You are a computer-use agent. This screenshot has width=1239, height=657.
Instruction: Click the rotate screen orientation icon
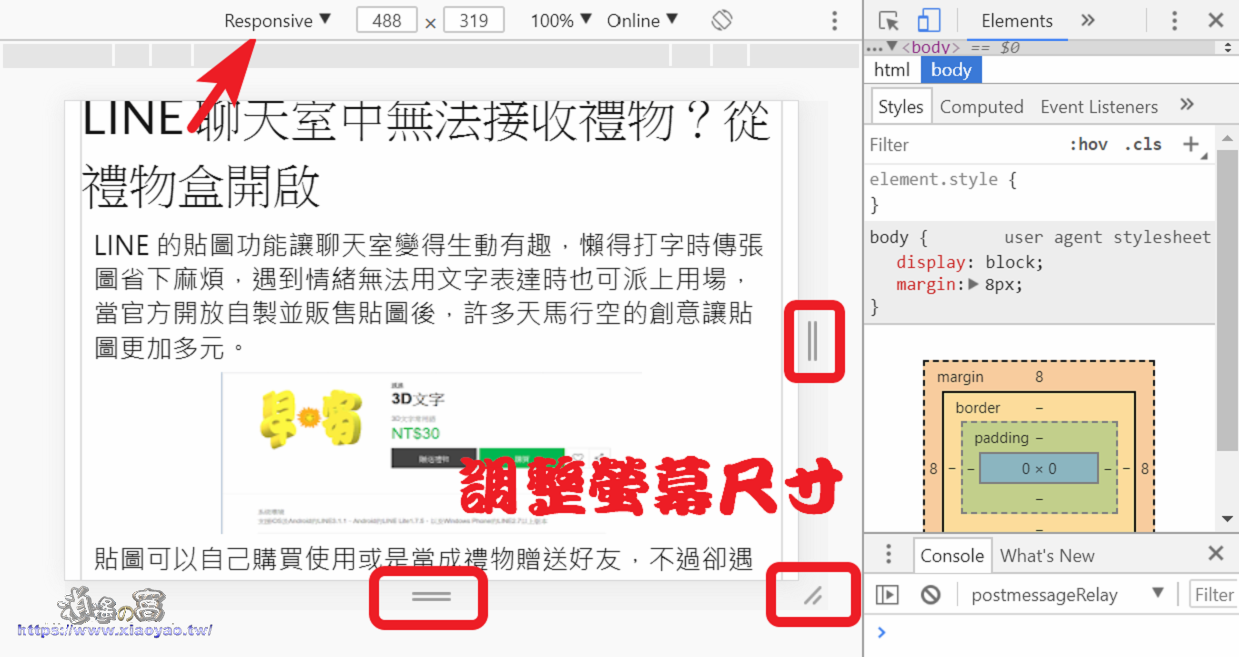(723, 20)
